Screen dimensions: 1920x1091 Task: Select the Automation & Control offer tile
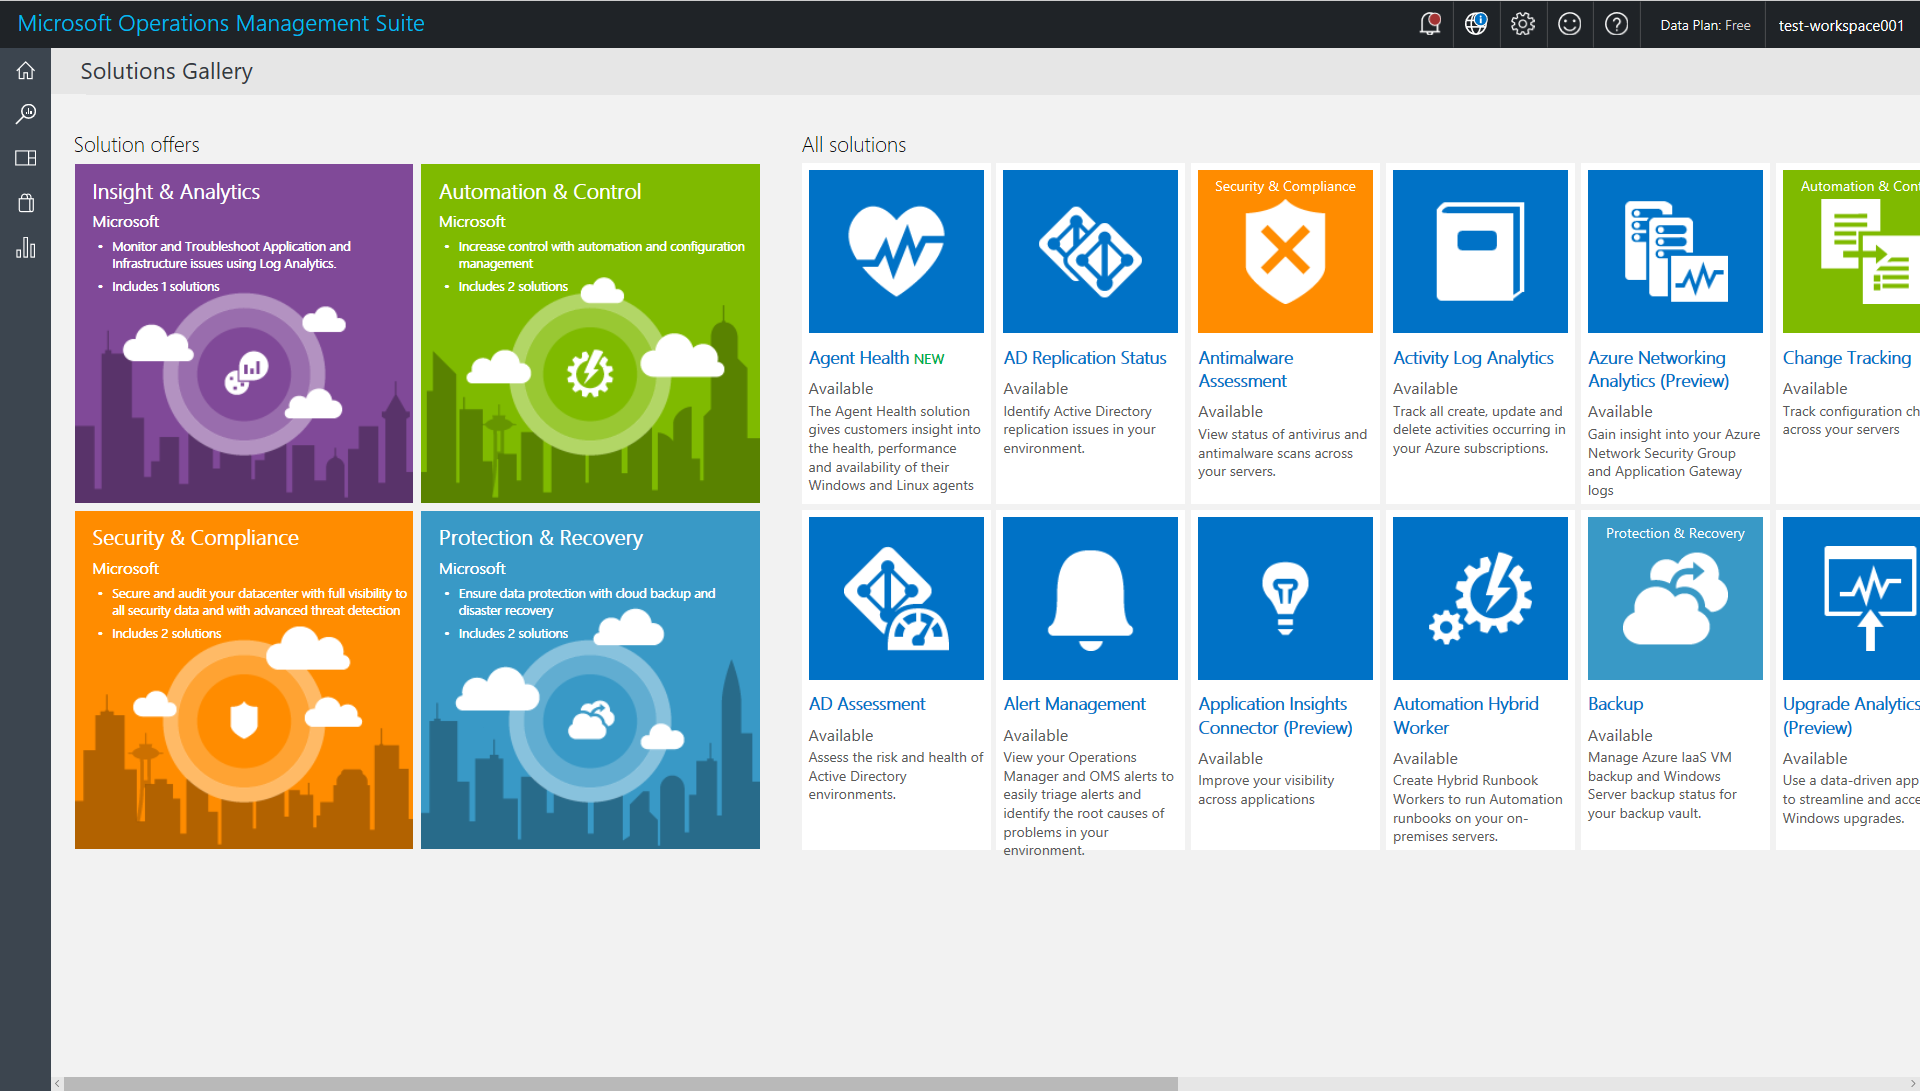click(590, 333)
